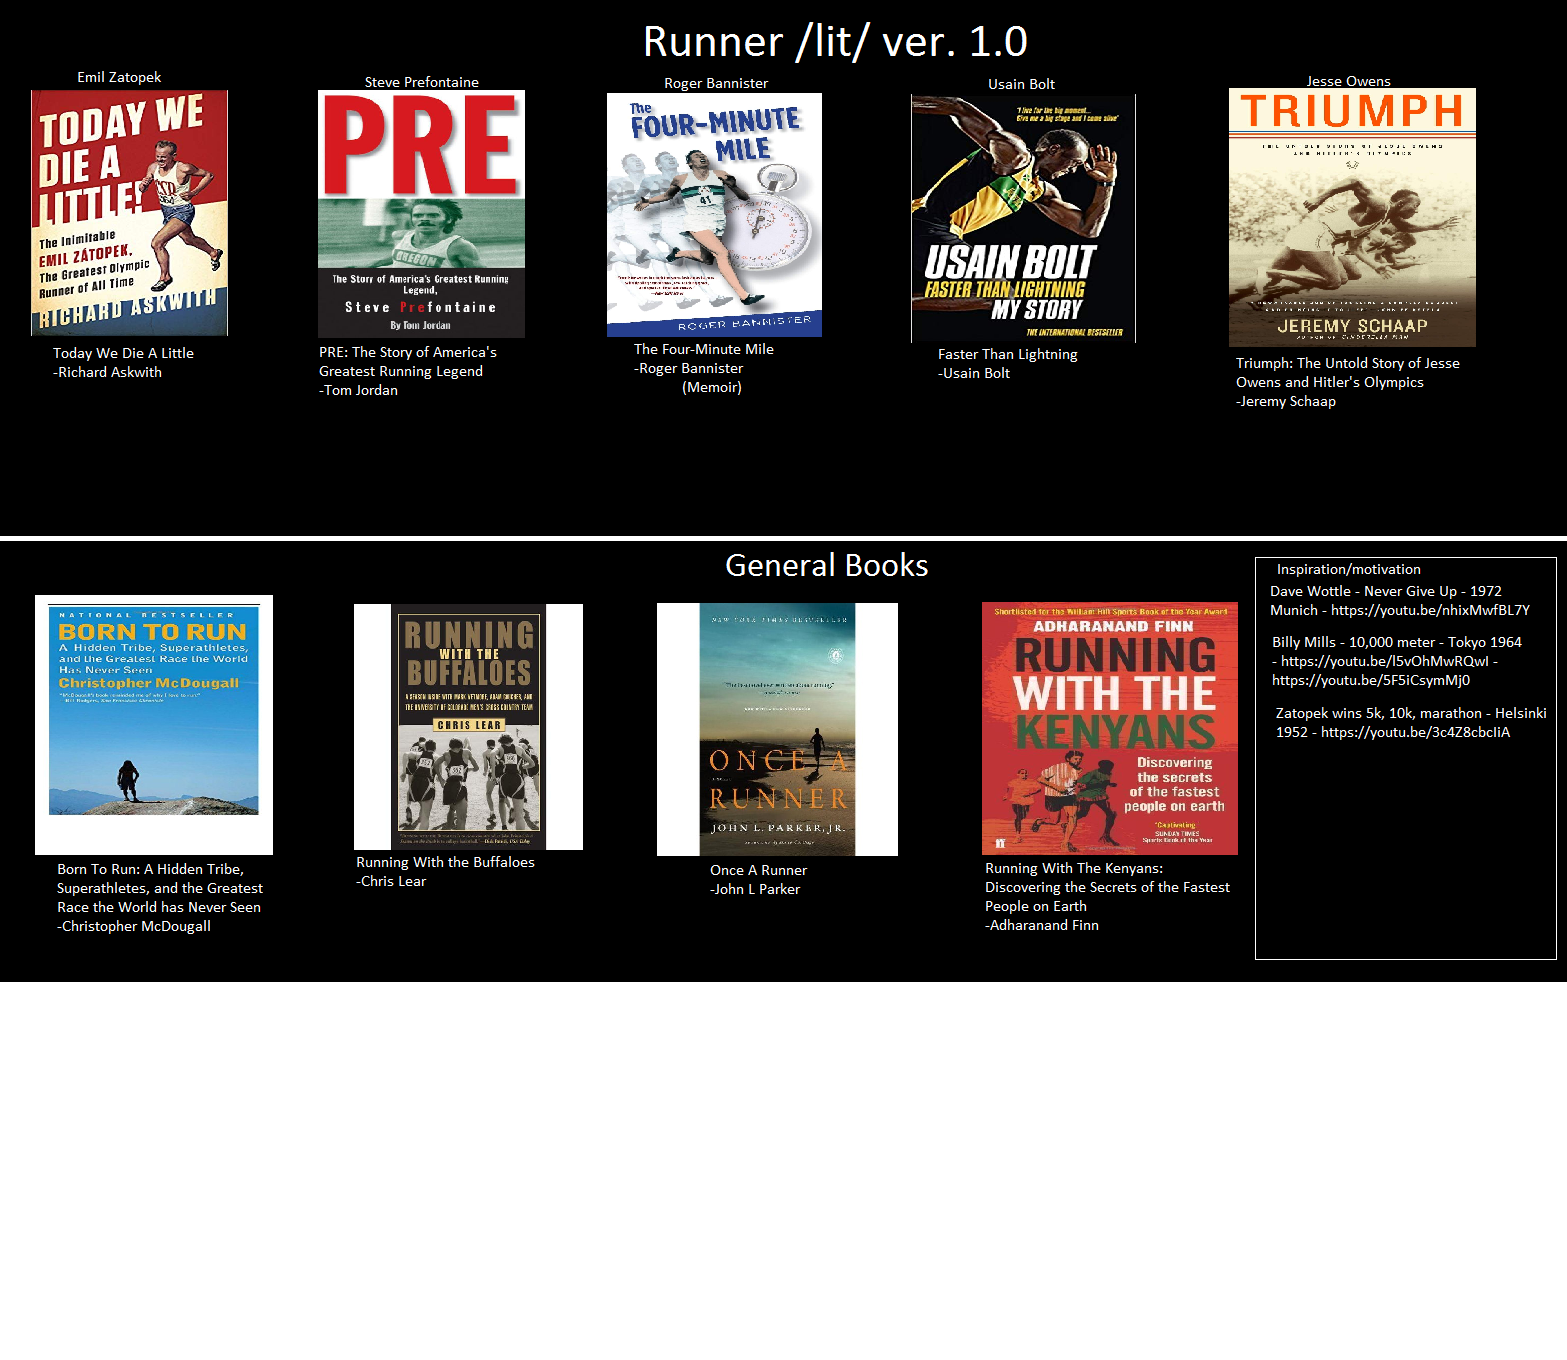Select the Triumph Jesse Owens book cover
This screenshot has height=1360, width=1567.
click(1352, 217)
